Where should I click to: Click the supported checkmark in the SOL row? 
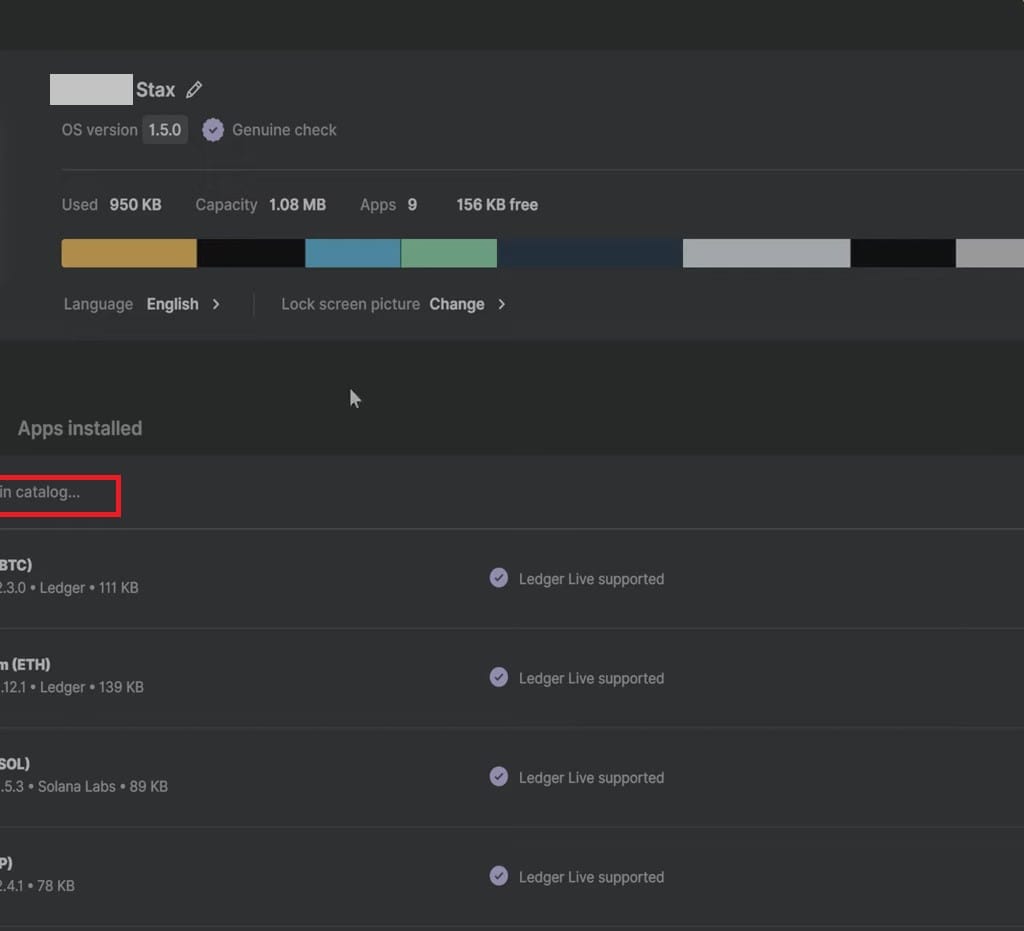pos(498,777)
